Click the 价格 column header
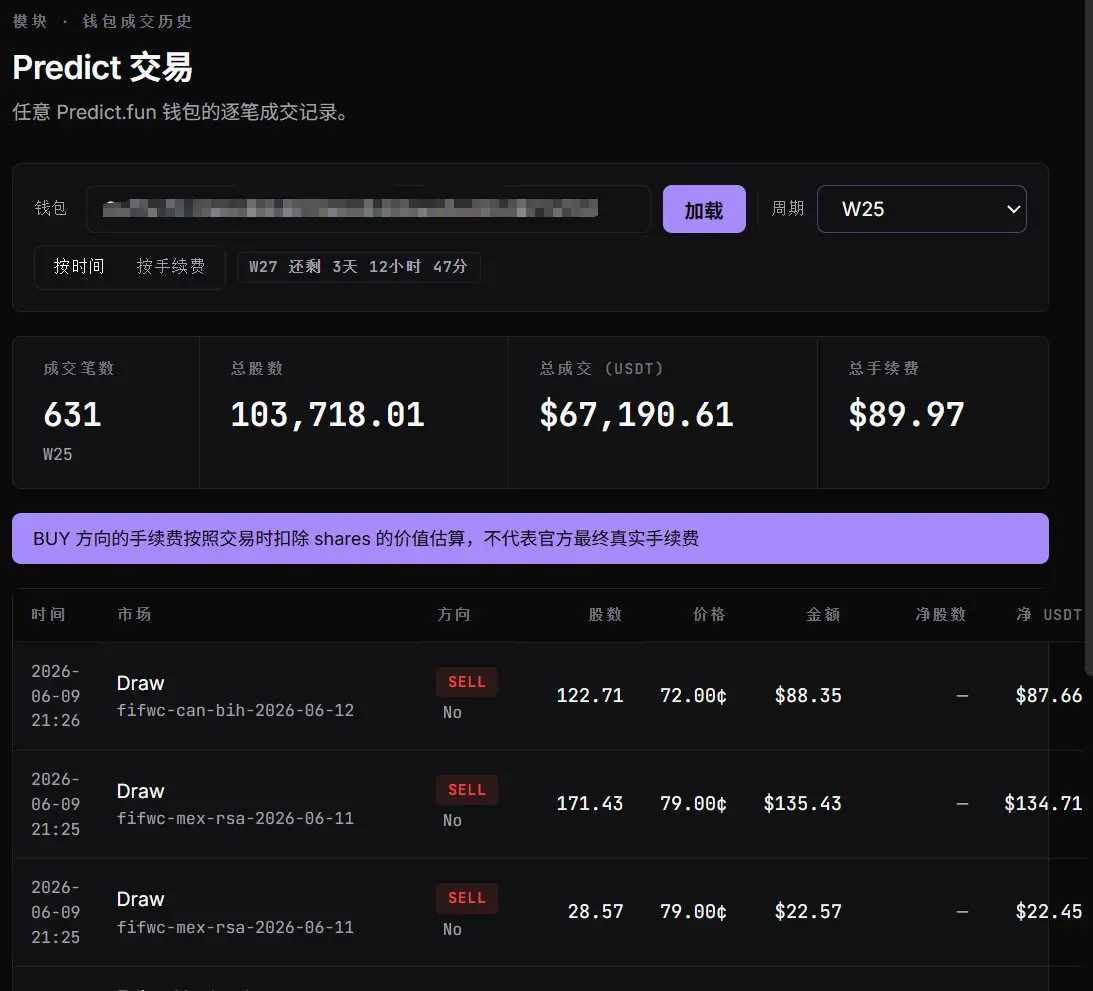The height and width of the screenshot is (991, 1093). (x=709, y=614)
